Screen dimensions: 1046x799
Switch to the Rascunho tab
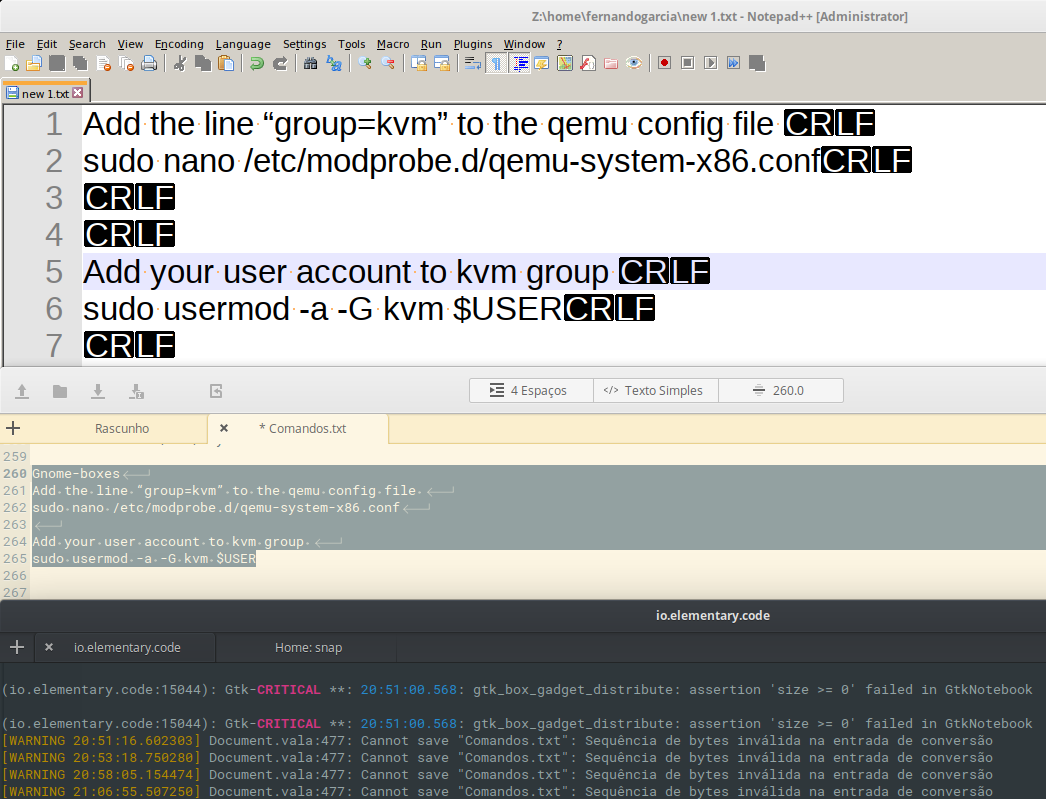click(x=122, y=428)
